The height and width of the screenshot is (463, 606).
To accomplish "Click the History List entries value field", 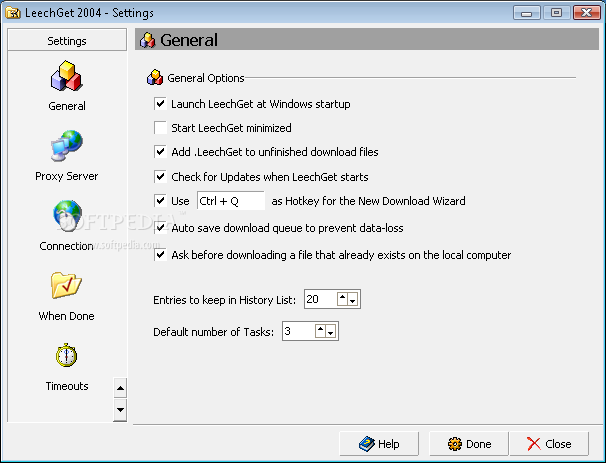I will [320, 299].
